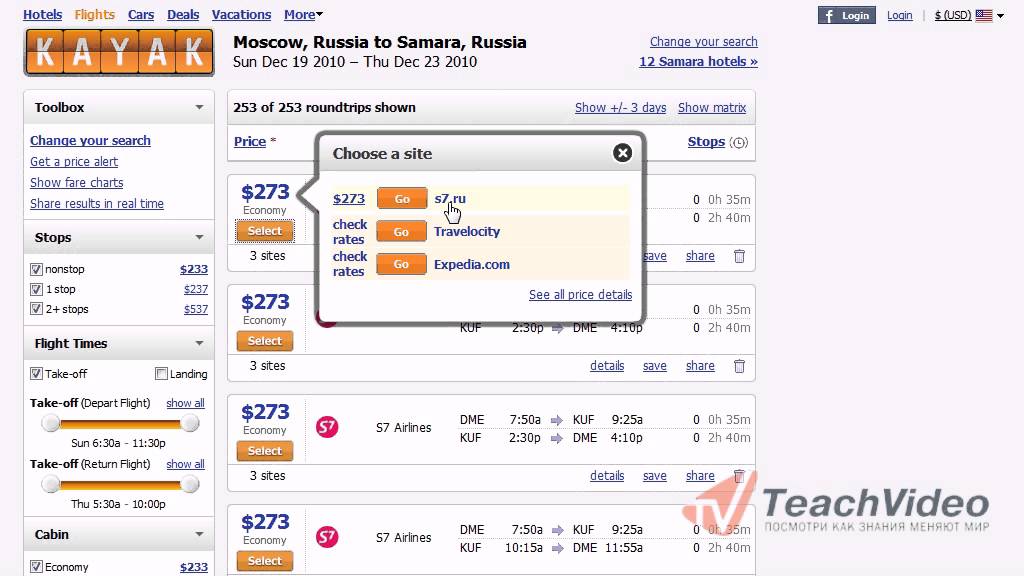Click the nonstop $233 price link
The width and height of the screenshot is (1024, 576).
coord(194,269)
